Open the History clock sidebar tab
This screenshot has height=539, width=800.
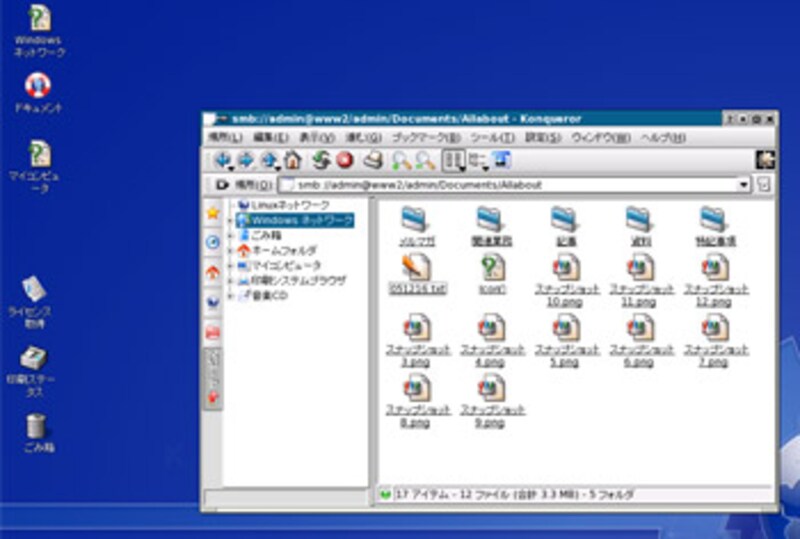[213, 242]
